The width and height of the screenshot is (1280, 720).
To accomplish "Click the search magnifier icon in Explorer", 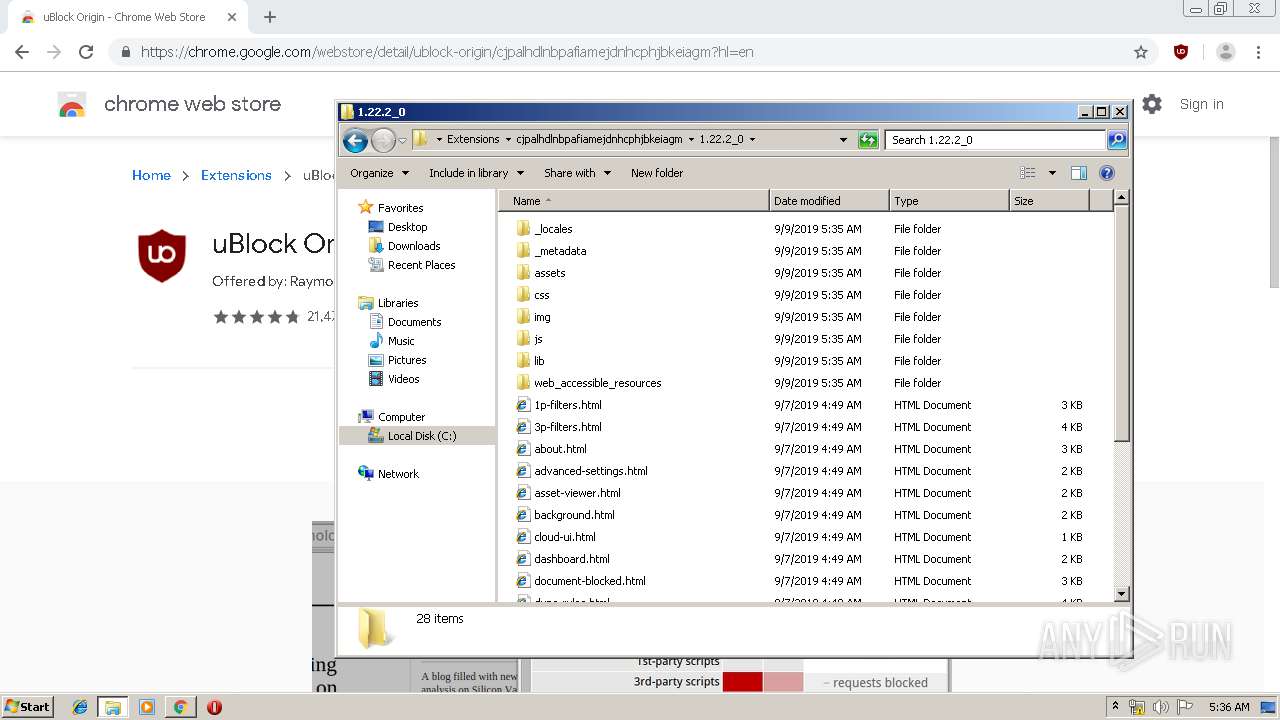I will [1117, 140].
